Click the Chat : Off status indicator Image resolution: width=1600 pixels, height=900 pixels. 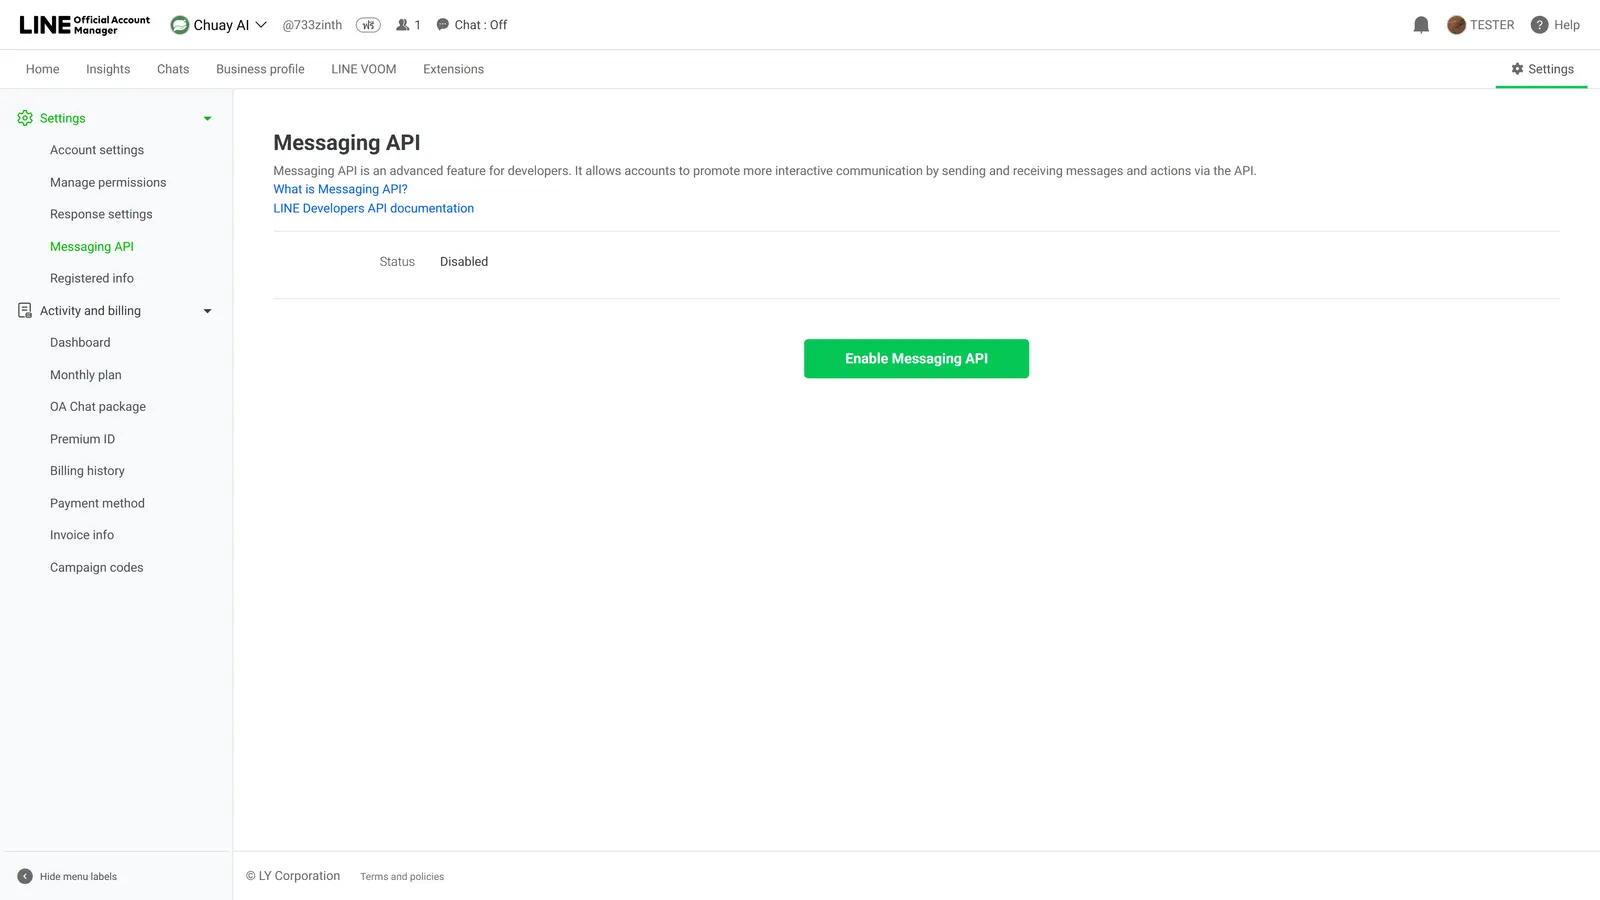click(x=472, y=25)
